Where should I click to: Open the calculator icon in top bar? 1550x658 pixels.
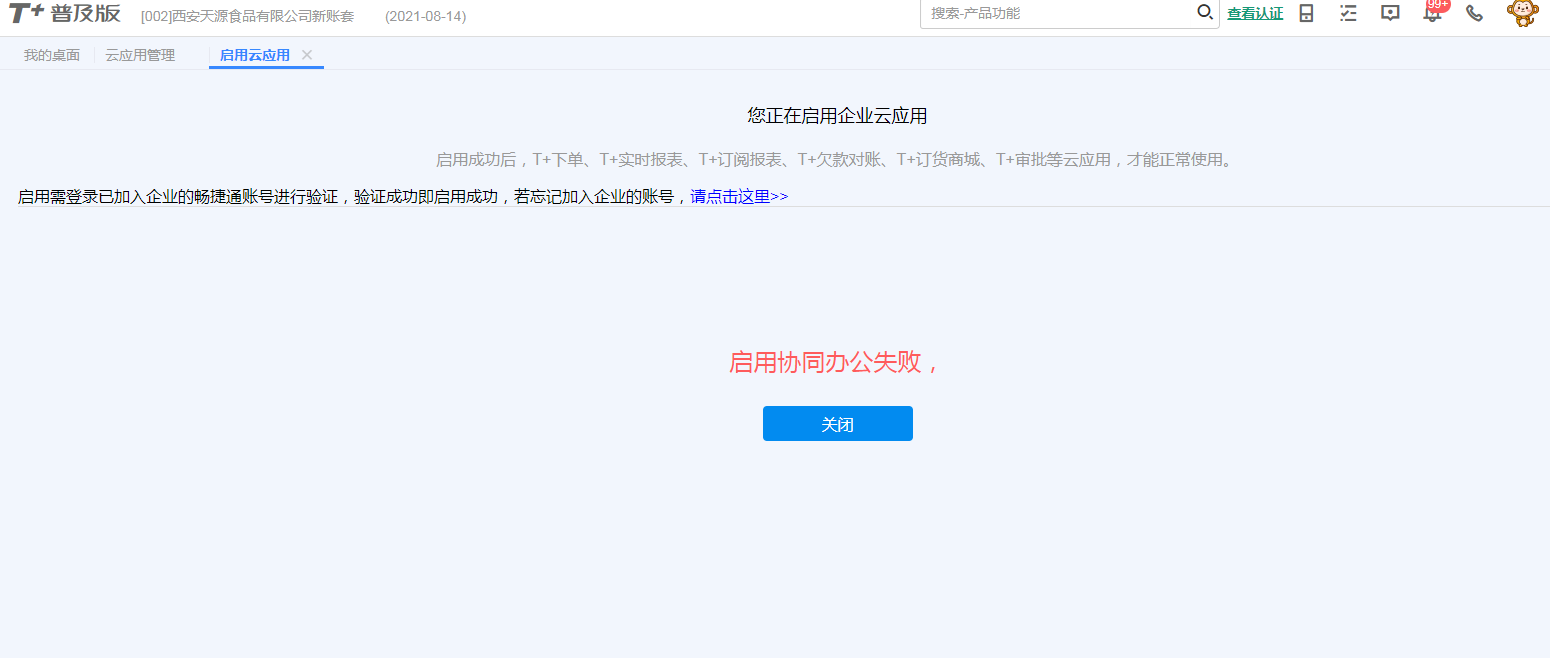click(x=1306, y=13)
